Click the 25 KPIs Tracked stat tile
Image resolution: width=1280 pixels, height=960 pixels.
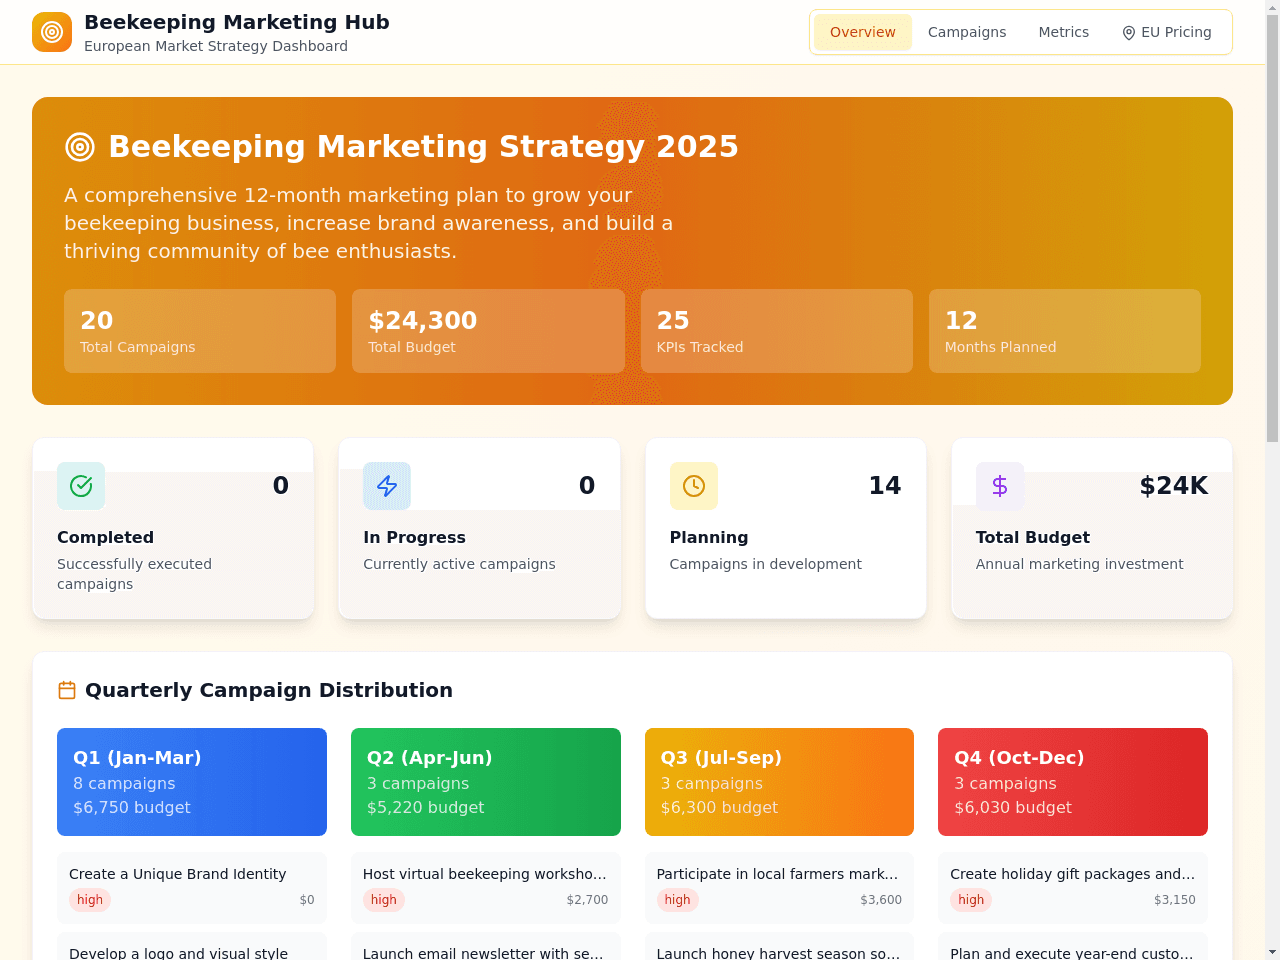tap(777, 331)
